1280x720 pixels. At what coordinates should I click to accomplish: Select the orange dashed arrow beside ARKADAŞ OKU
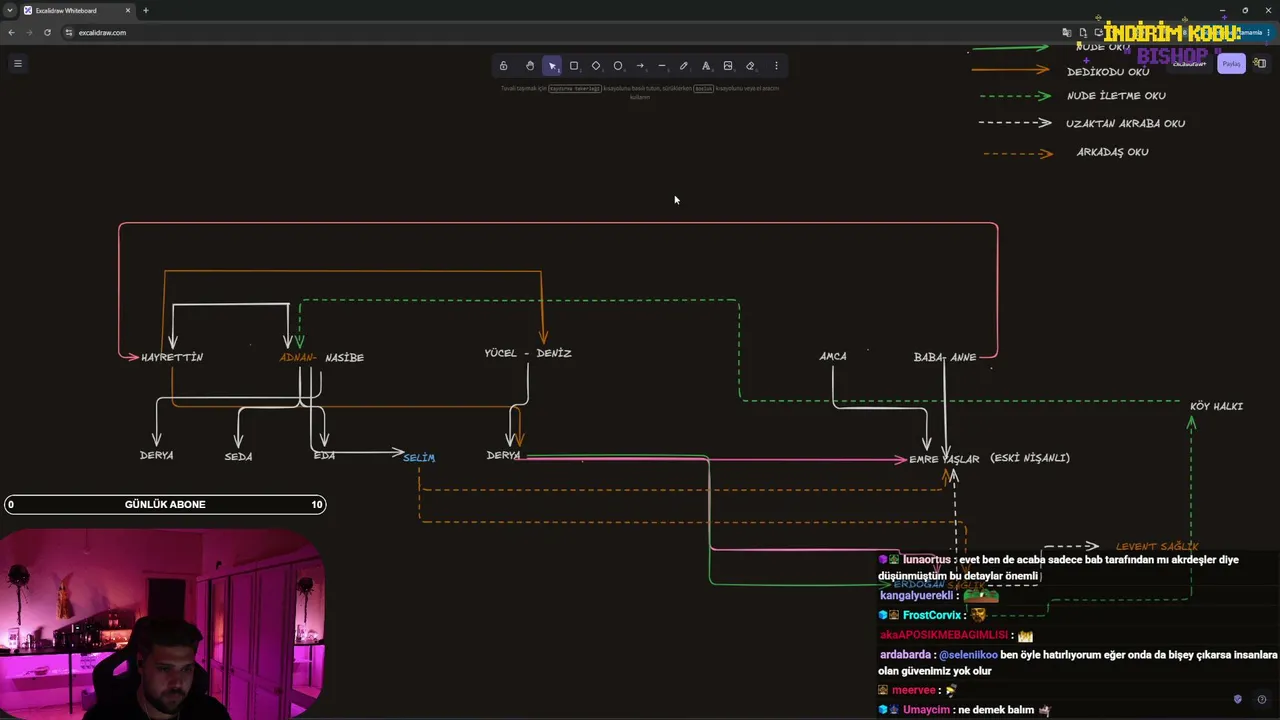pyautogui.click(x=1018, y=153)
